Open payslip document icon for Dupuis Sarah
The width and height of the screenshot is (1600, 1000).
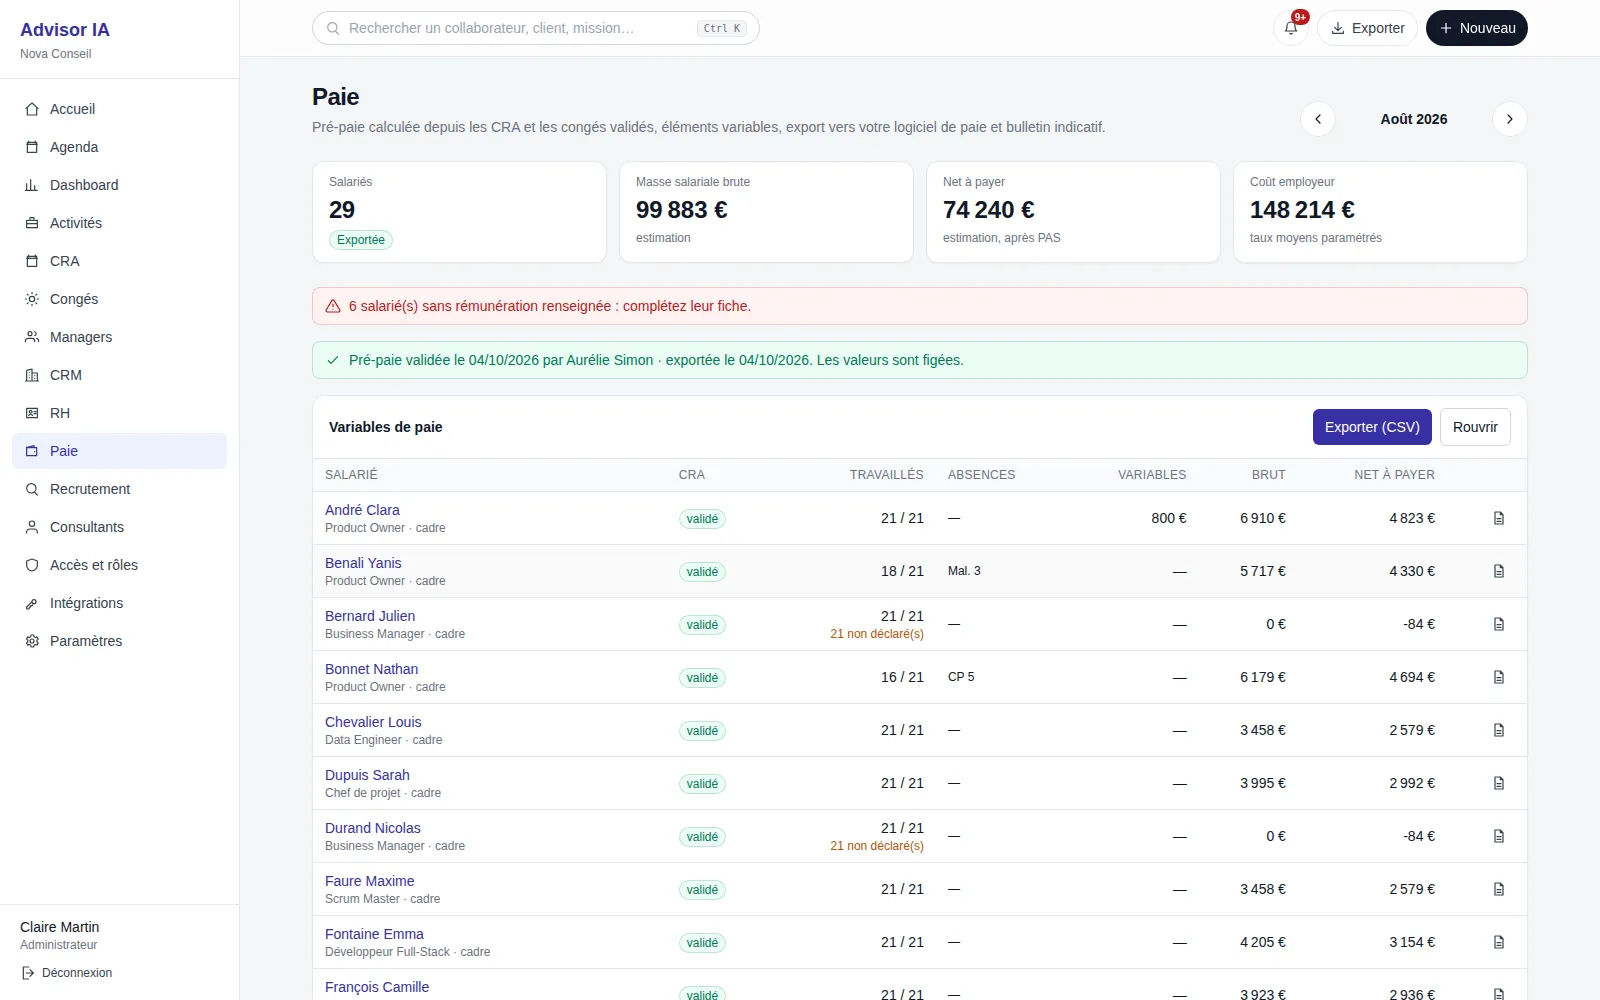pos(1499,783)
